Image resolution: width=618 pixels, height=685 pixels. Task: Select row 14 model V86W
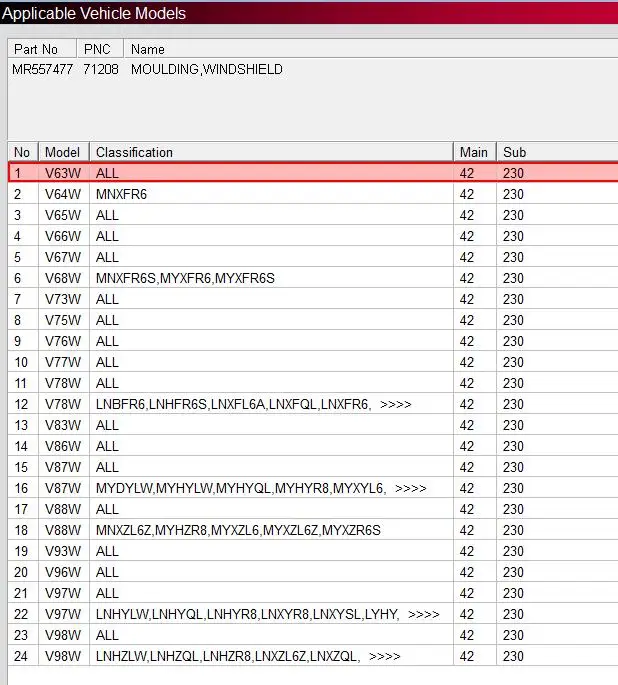63,446
